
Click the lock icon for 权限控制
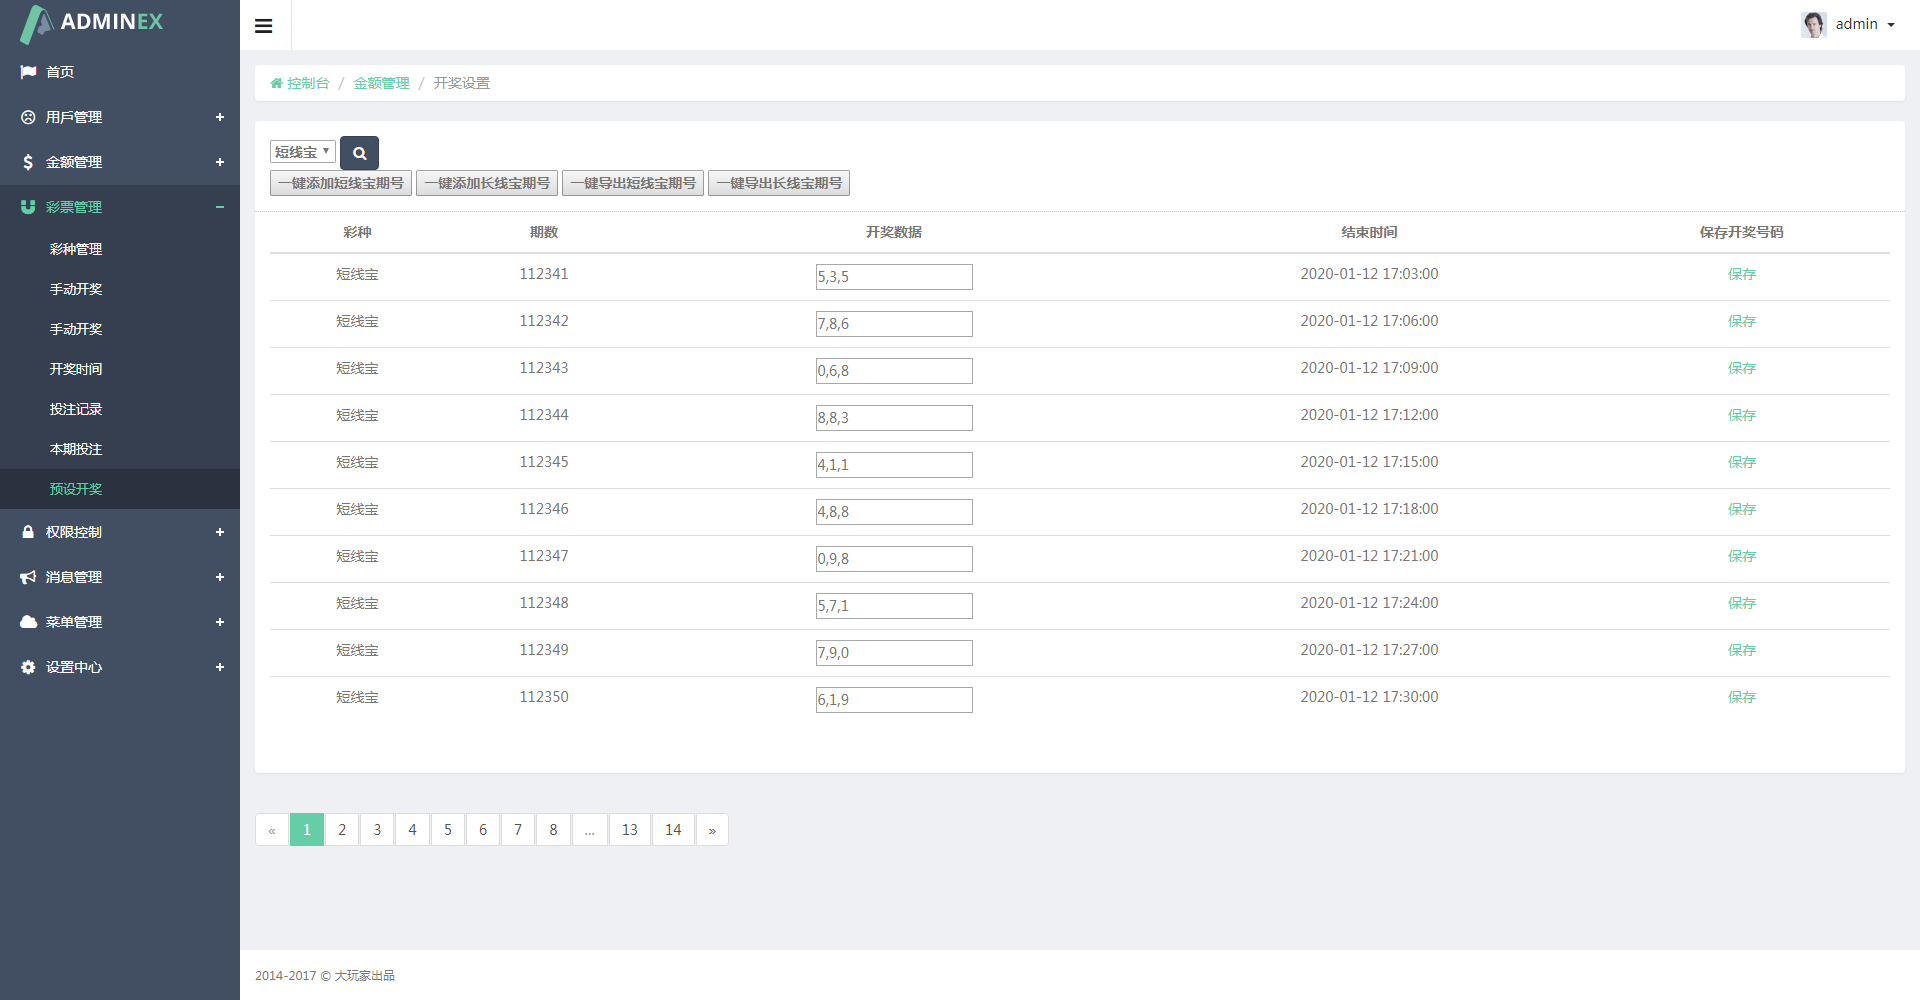(x=28, y=532)
